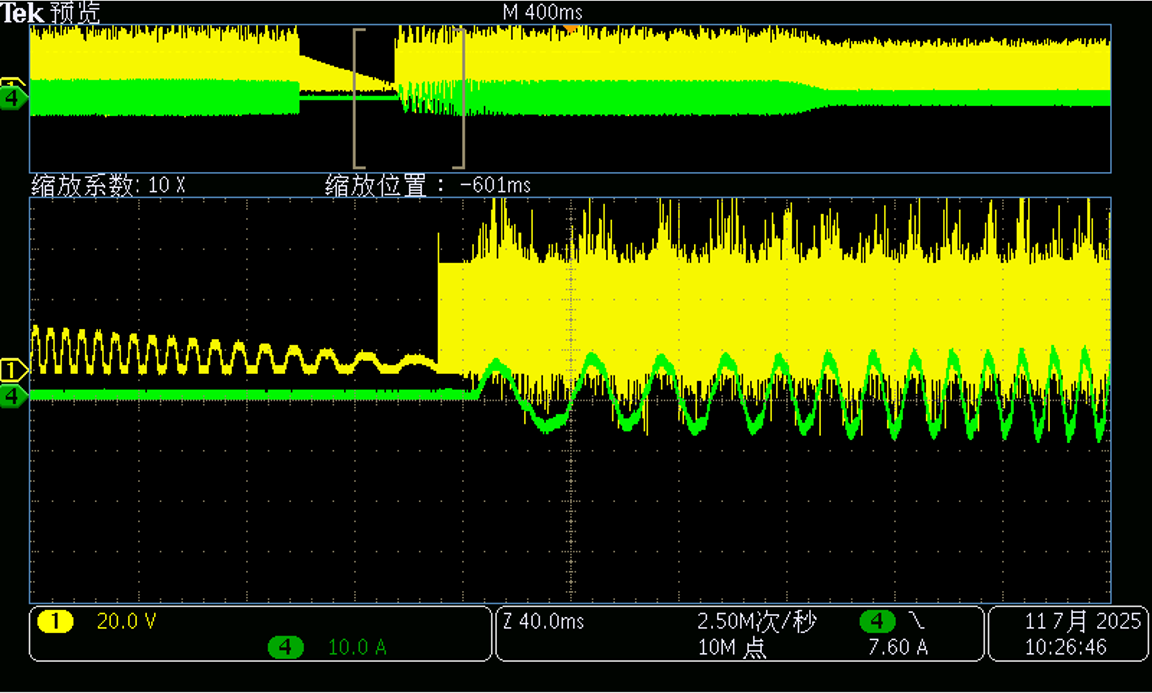The image size is (1152, 693).
Task: Click the falling edge trigger slope icon
Action: pos(915,622)
